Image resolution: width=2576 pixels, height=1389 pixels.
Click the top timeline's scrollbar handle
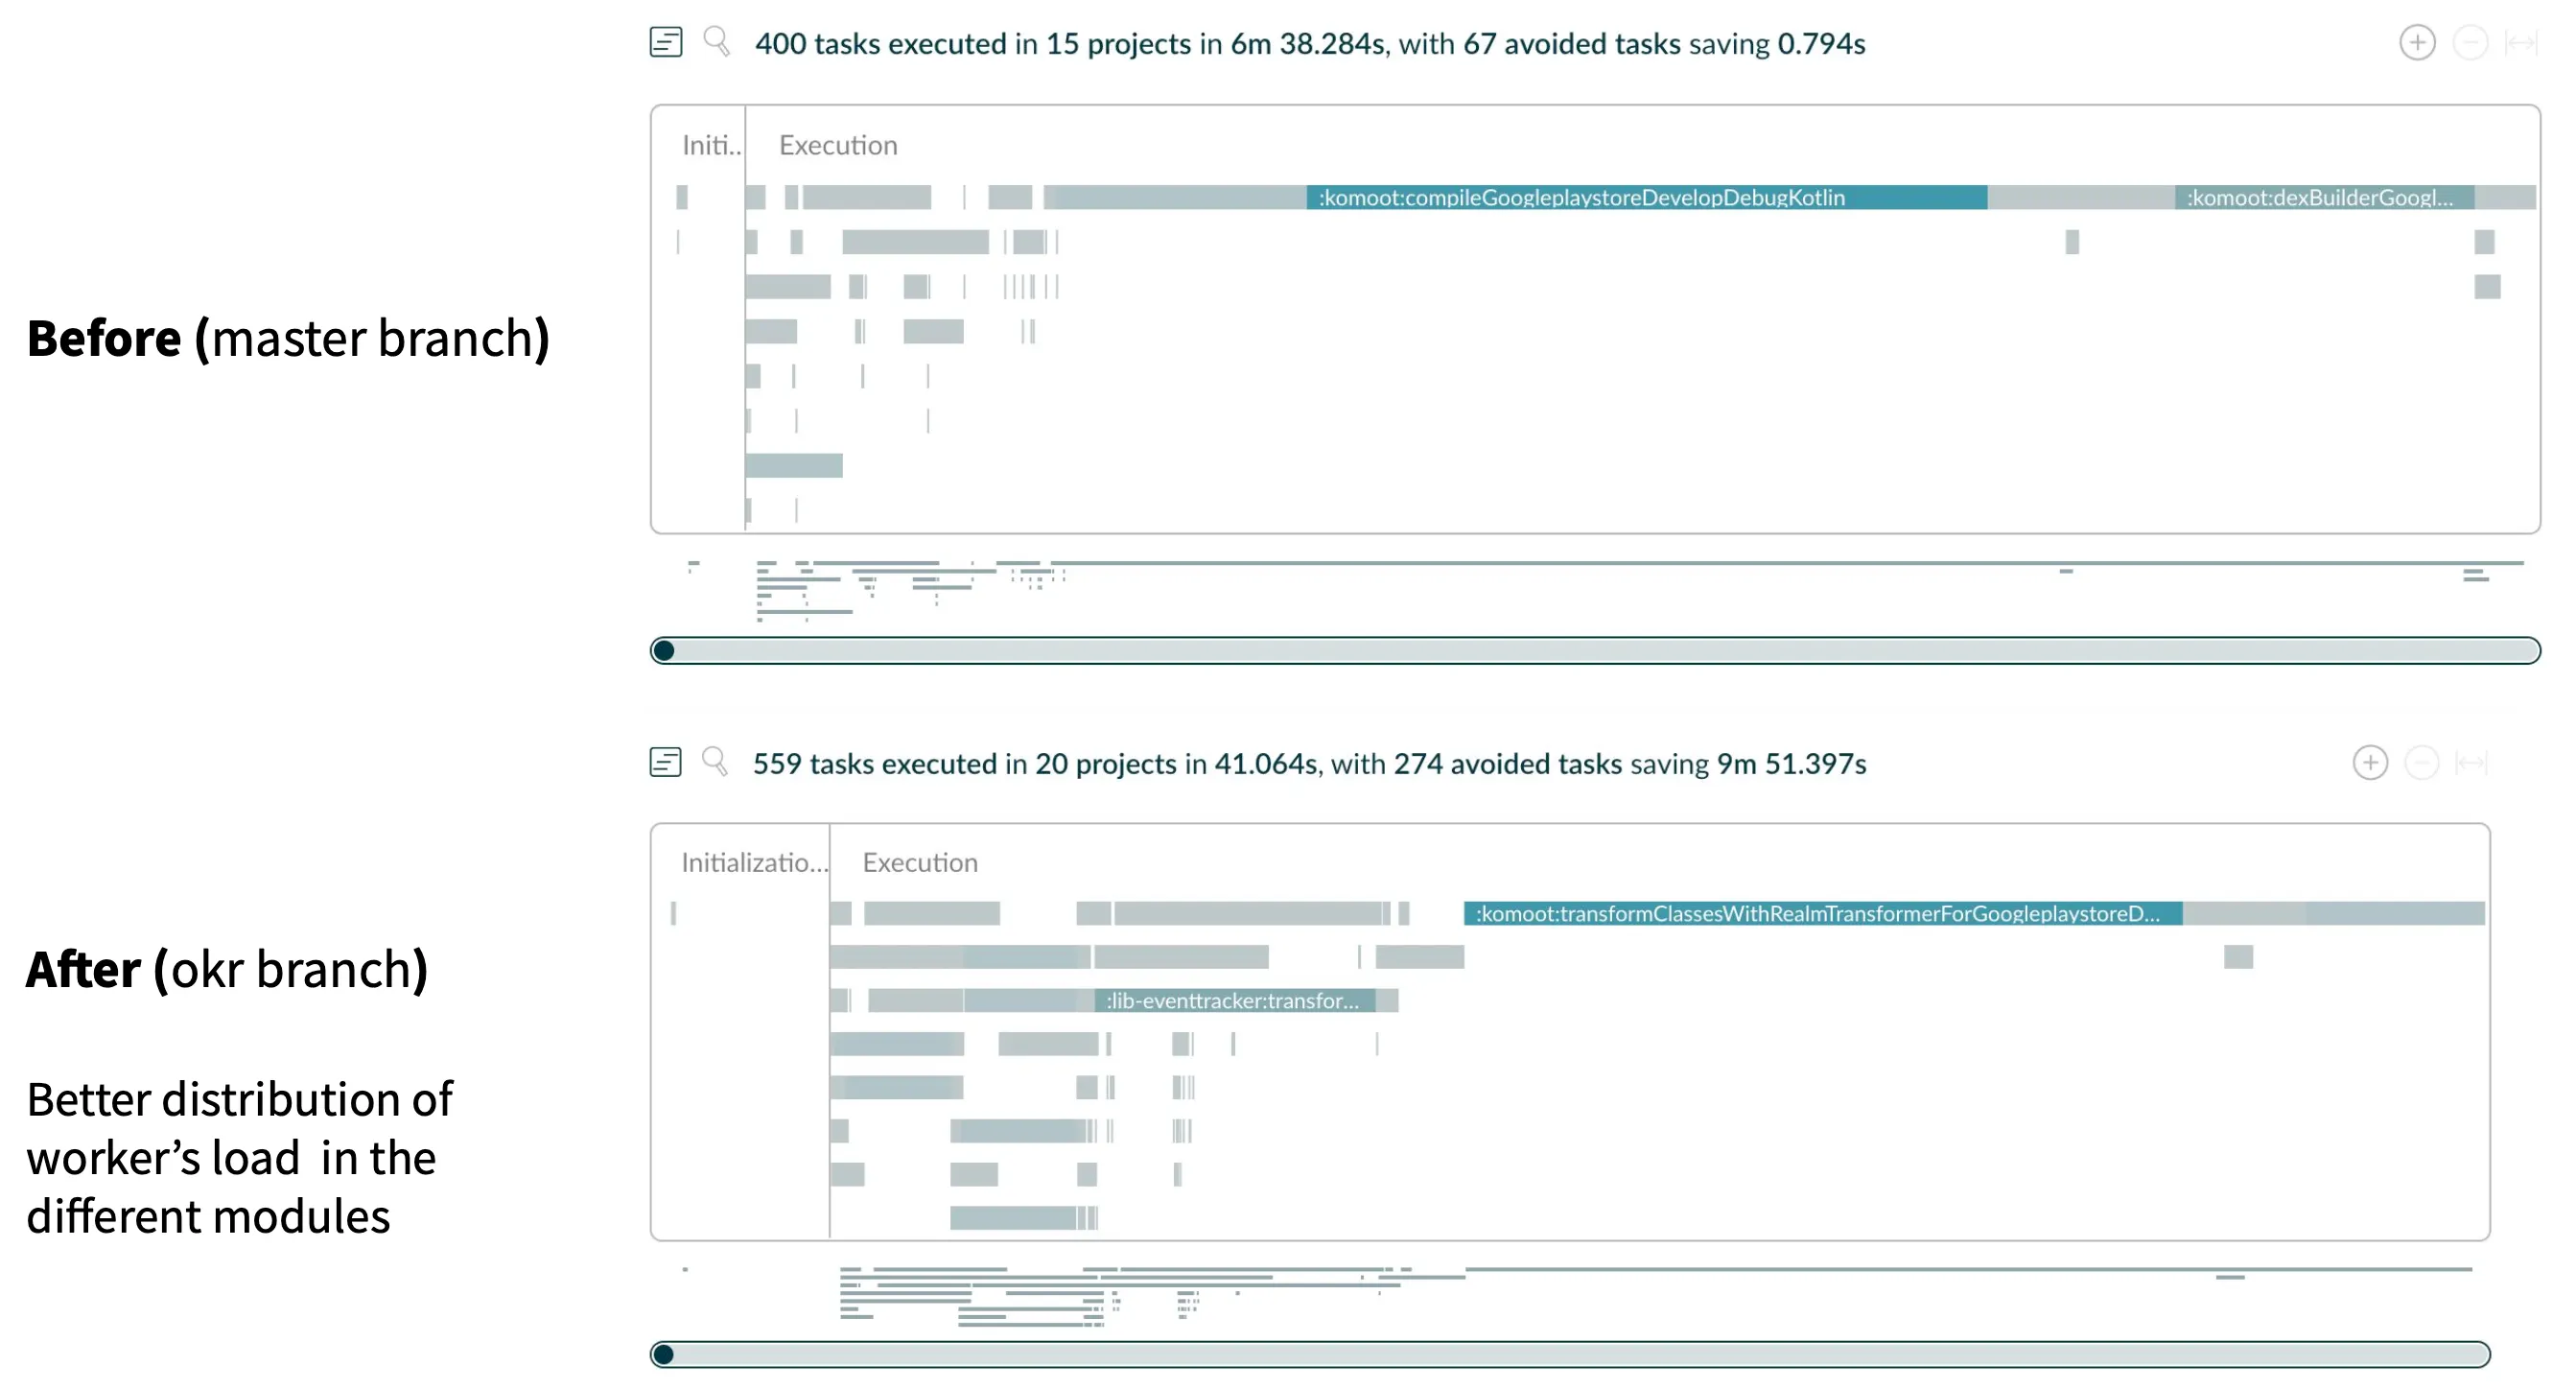click(x=663, y=651)
